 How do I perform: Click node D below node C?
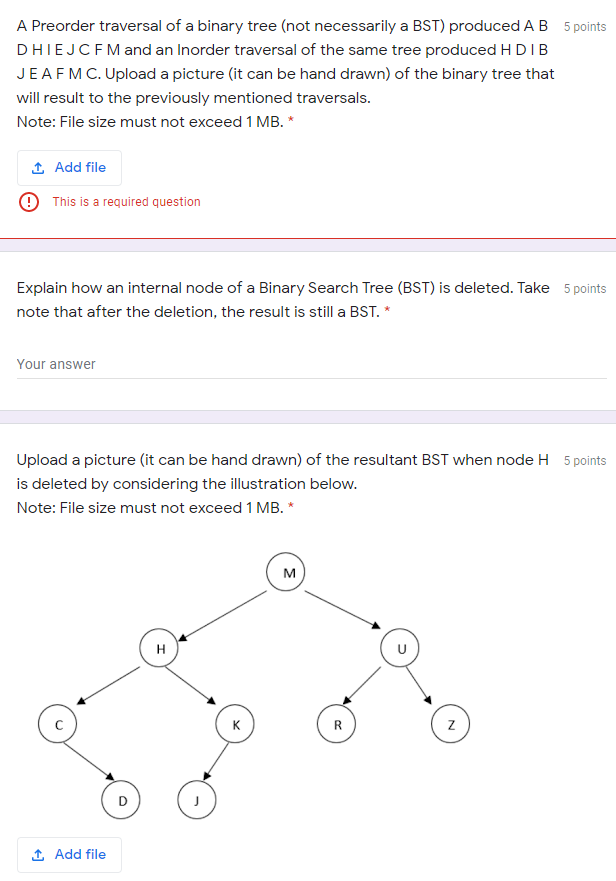point(121,799)
